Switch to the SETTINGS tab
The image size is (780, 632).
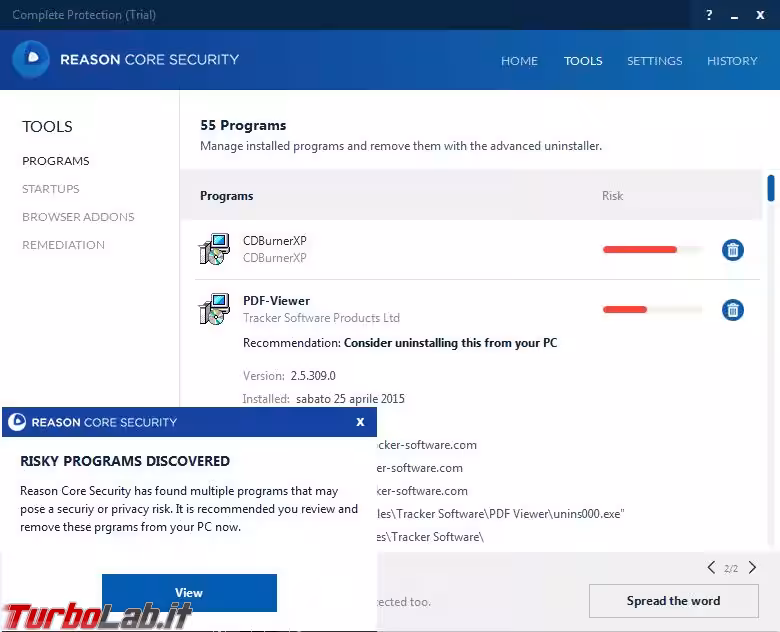[x=654, y=61]
